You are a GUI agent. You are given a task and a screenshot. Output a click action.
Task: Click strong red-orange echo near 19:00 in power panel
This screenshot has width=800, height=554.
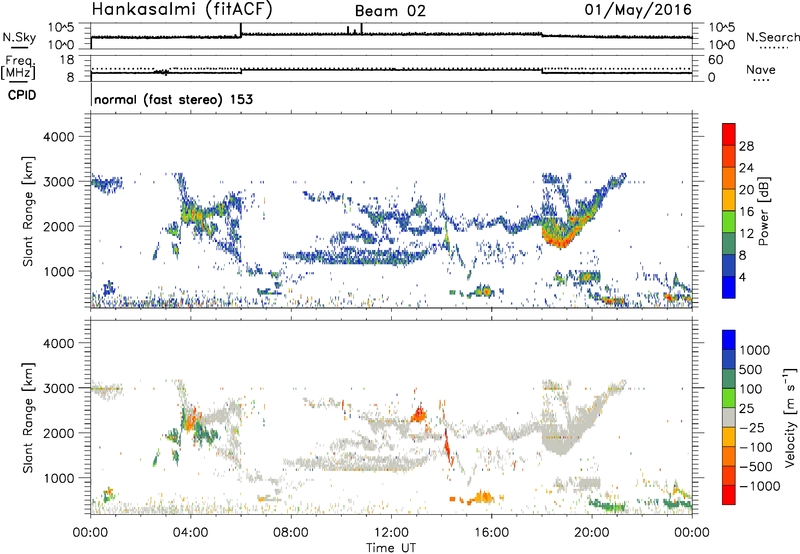point(559,238)
